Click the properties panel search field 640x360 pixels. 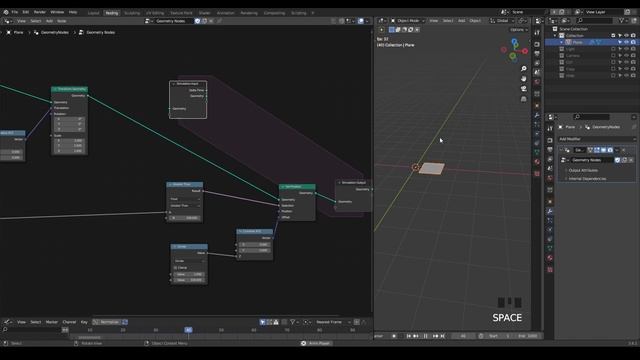591,117
